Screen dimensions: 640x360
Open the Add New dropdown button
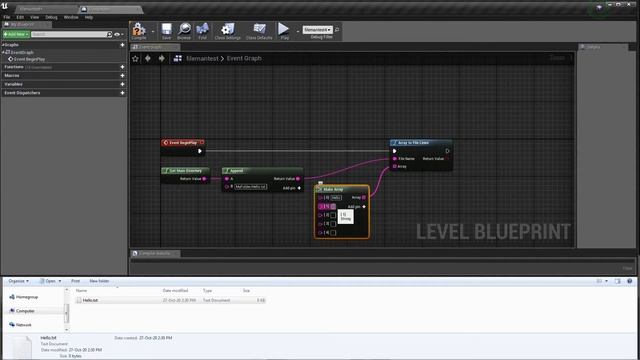tap(16, 34)
